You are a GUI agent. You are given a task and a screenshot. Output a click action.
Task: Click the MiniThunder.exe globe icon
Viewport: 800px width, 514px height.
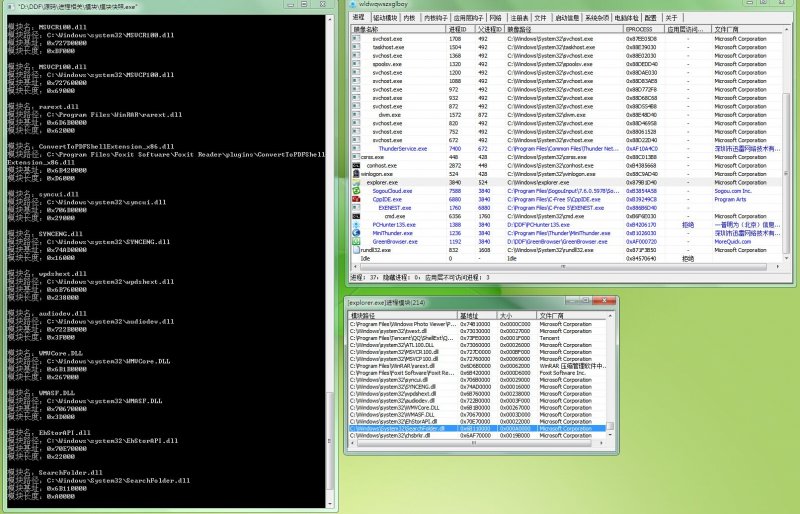pyautogui.click(x=356, y=233)
